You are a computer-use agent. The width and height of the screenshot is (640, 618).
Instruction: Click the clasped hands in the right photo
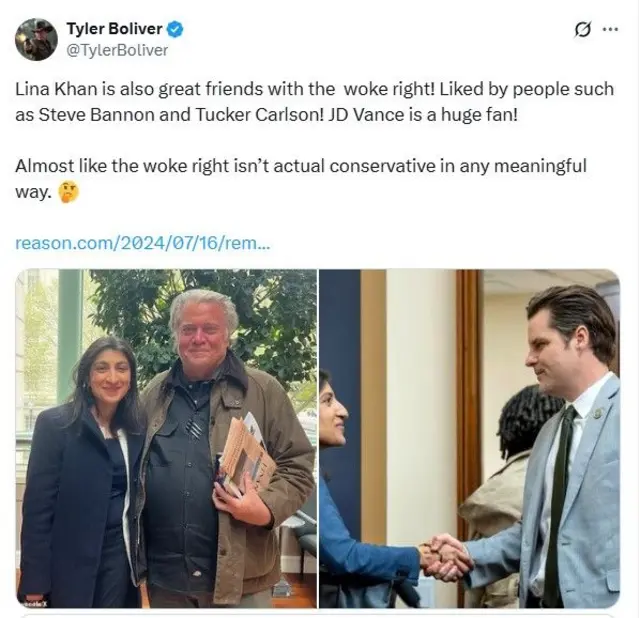[447, 558]
